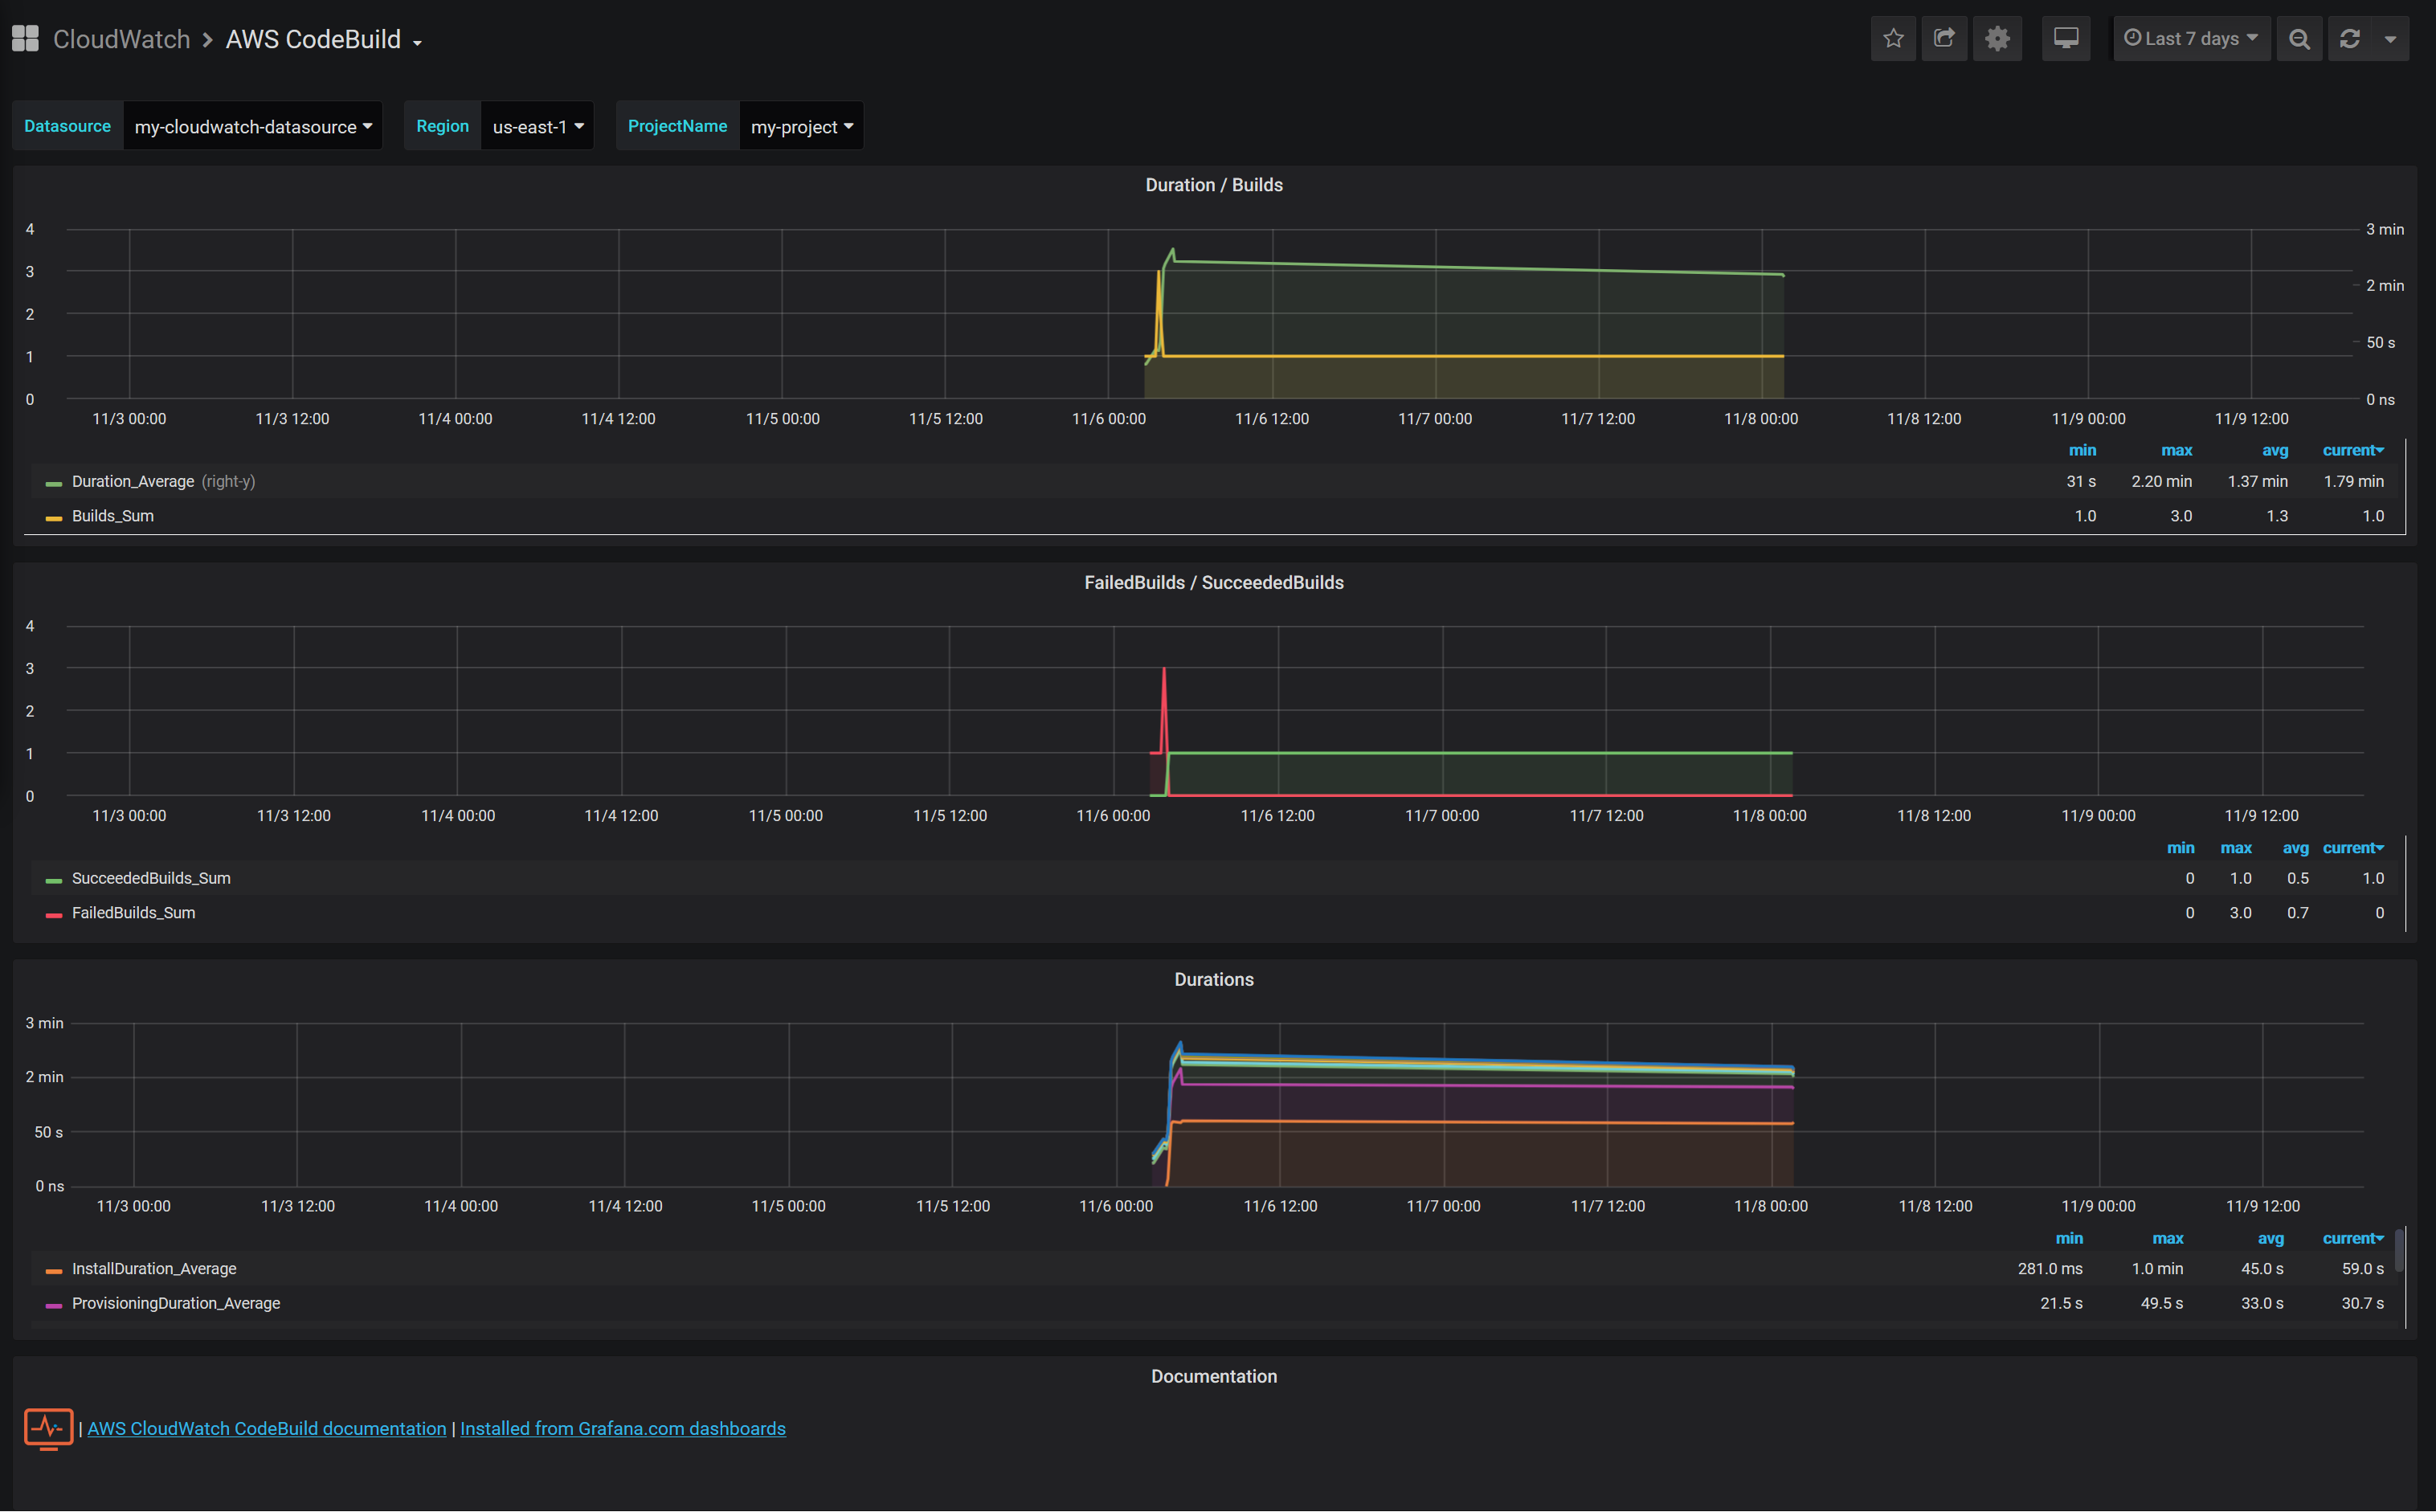
Task: Click the share dashboard icon
Action: pyautogui.click(x=1944, y=39)
